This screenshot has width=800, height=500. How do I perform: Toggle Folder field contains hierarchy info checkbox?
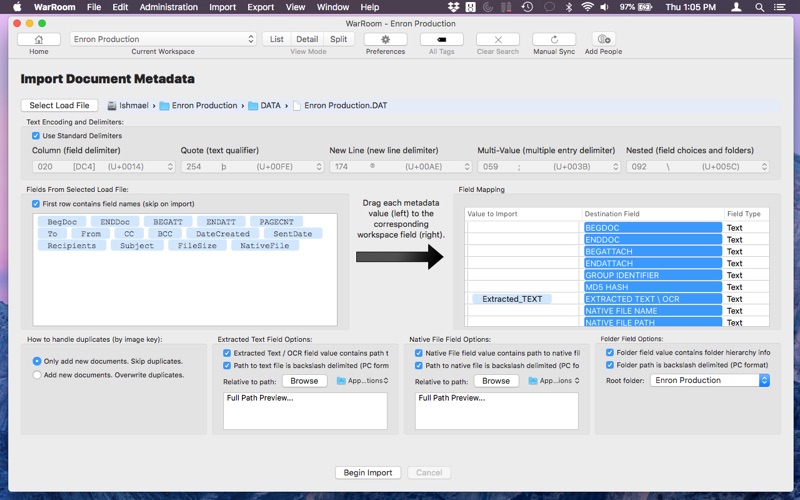[x=610, y=353]
